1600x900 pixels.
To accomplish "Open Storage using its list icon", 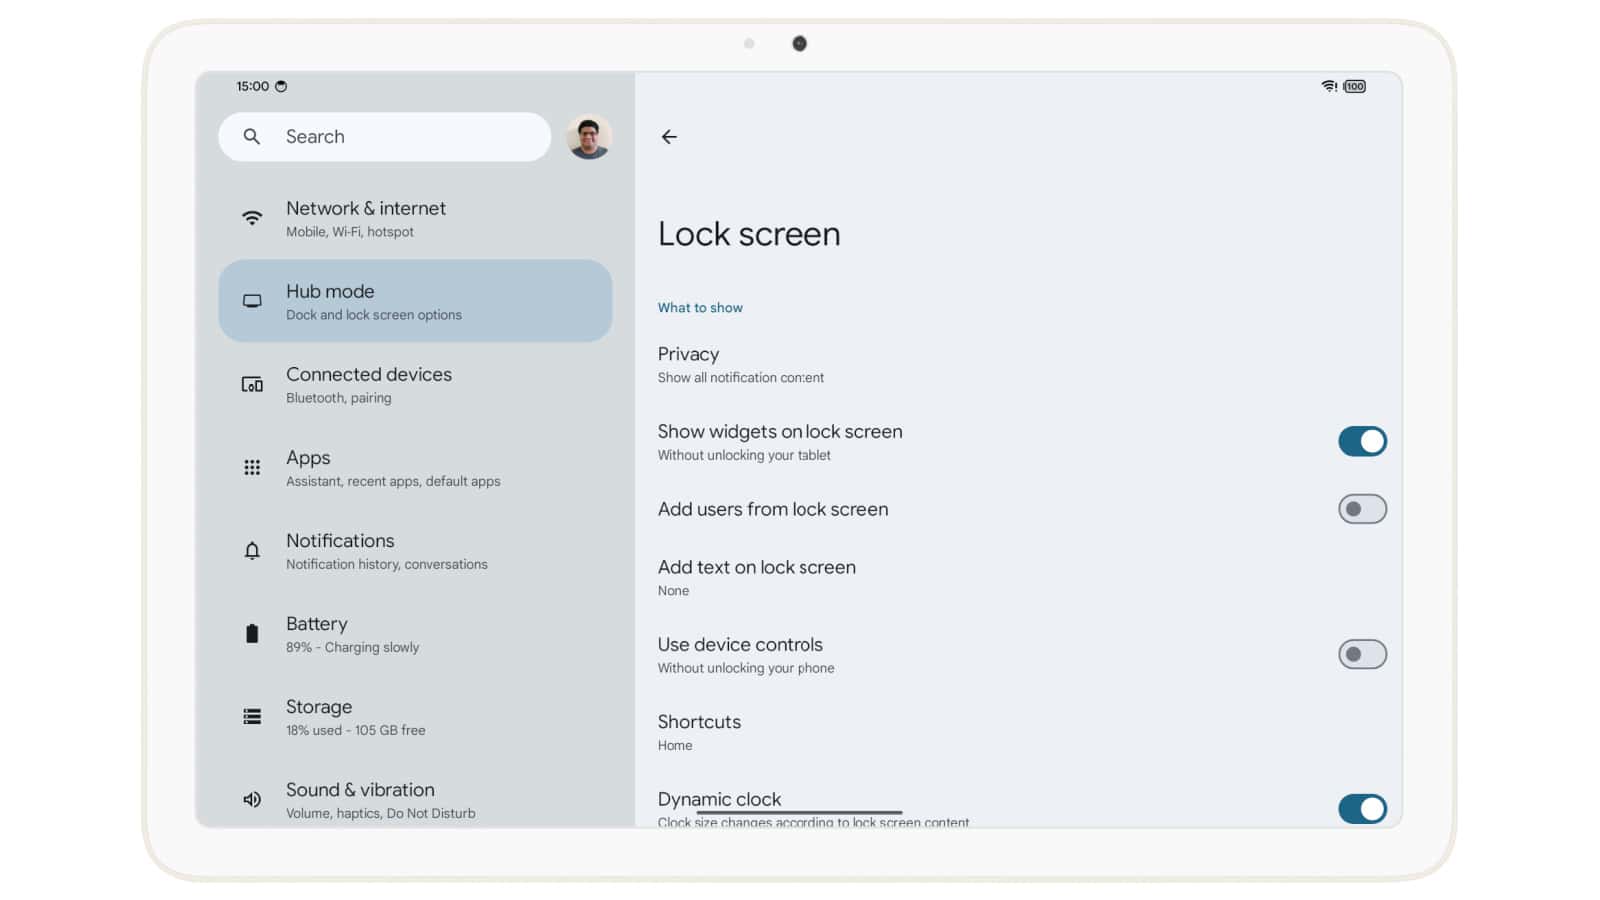I will pyautogui.click(x=252, y=716).
